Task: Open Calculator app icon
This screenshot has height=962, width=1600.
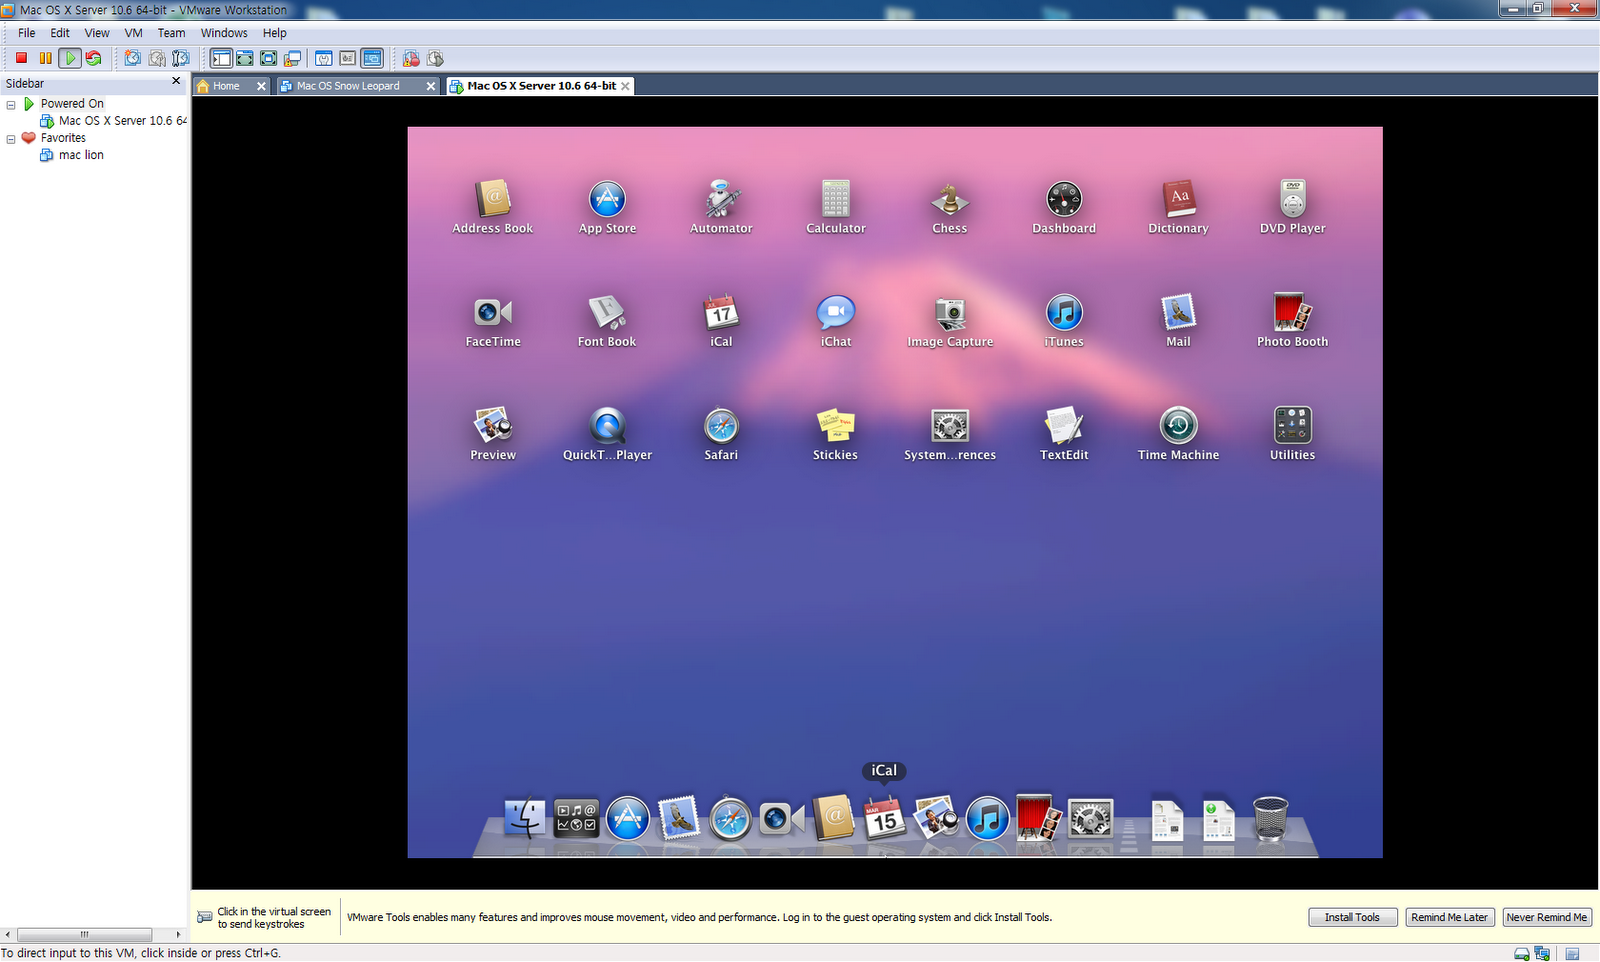Action: click(x=836, y=206)
